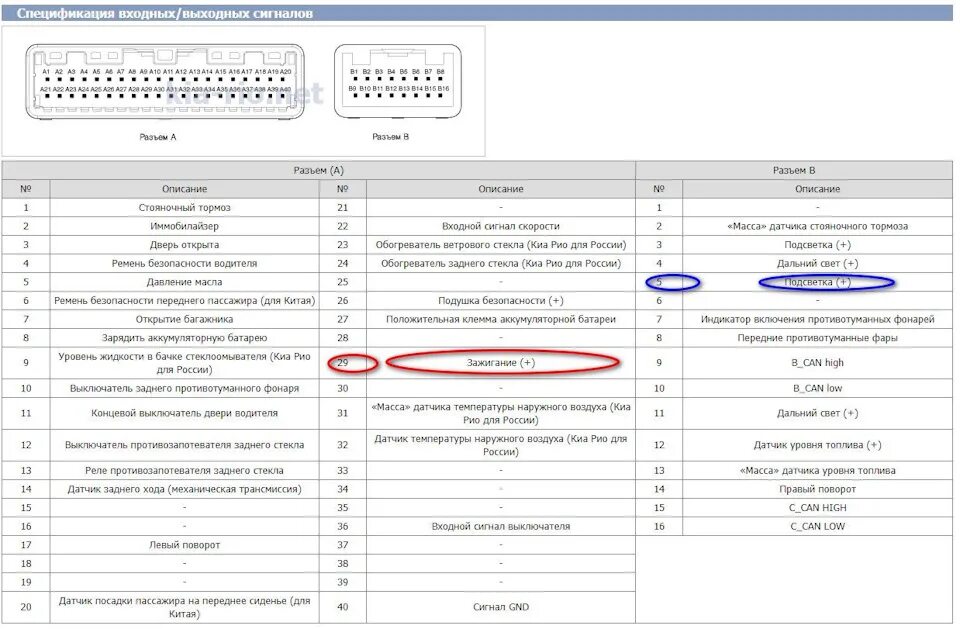Click the 'Датчик температуры наружного воздуха (Киа Рио для России)' cell

tap(501, 445)
